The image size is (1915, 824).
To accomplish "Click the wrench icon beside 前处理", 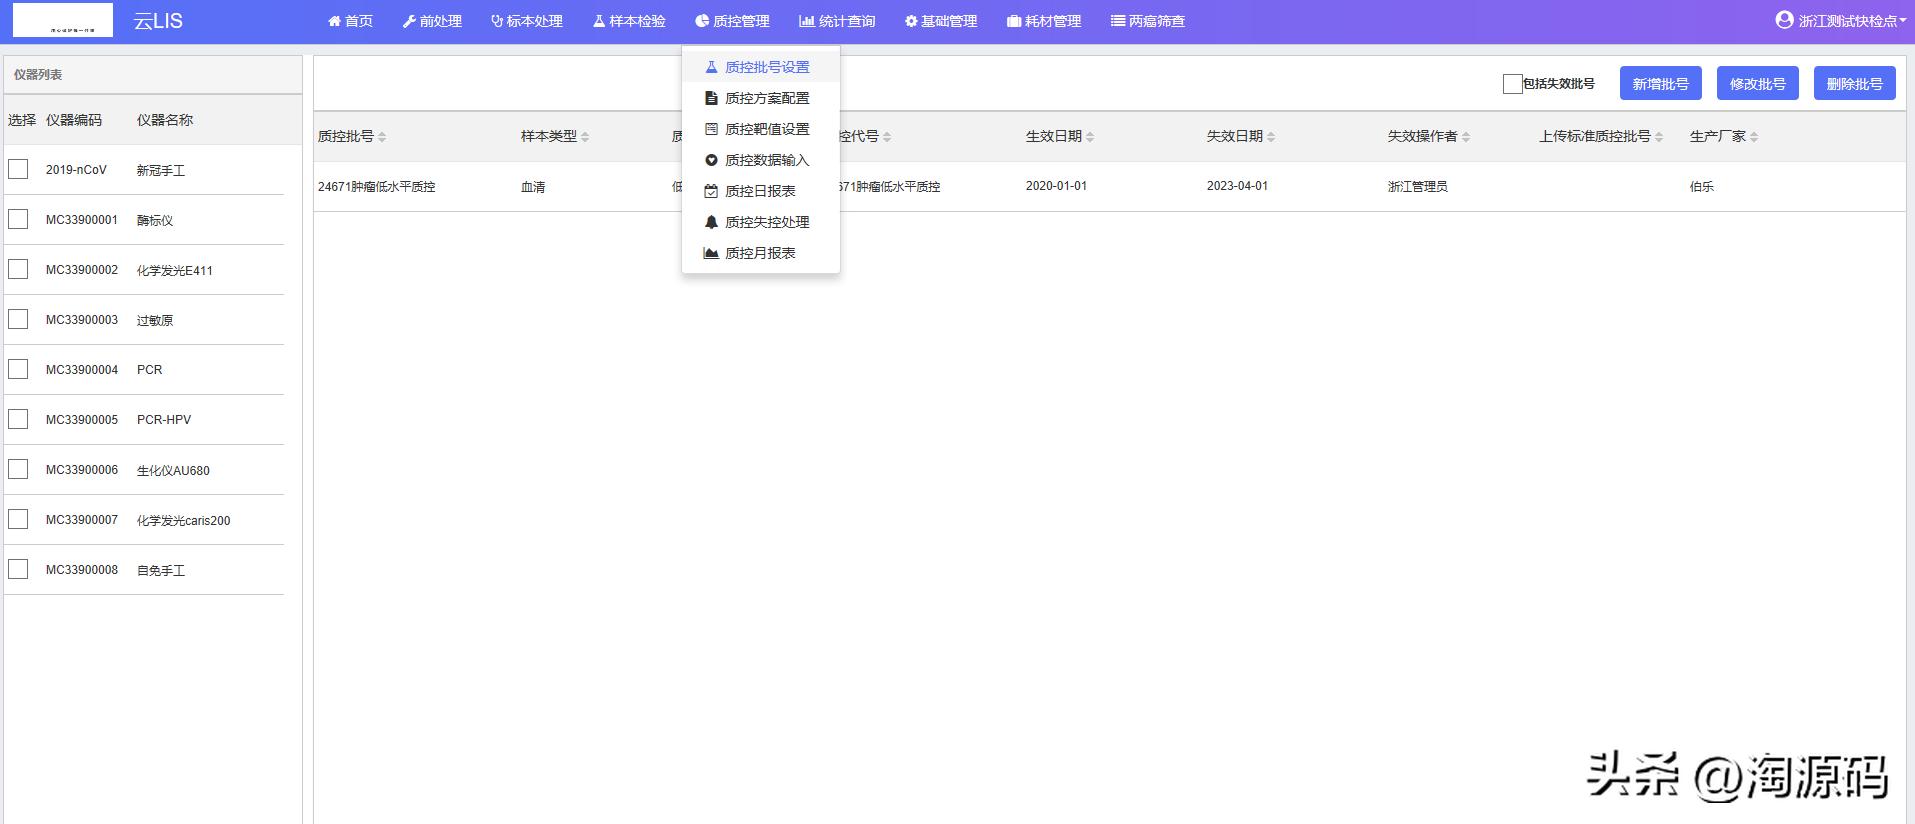I will point(409,21).
